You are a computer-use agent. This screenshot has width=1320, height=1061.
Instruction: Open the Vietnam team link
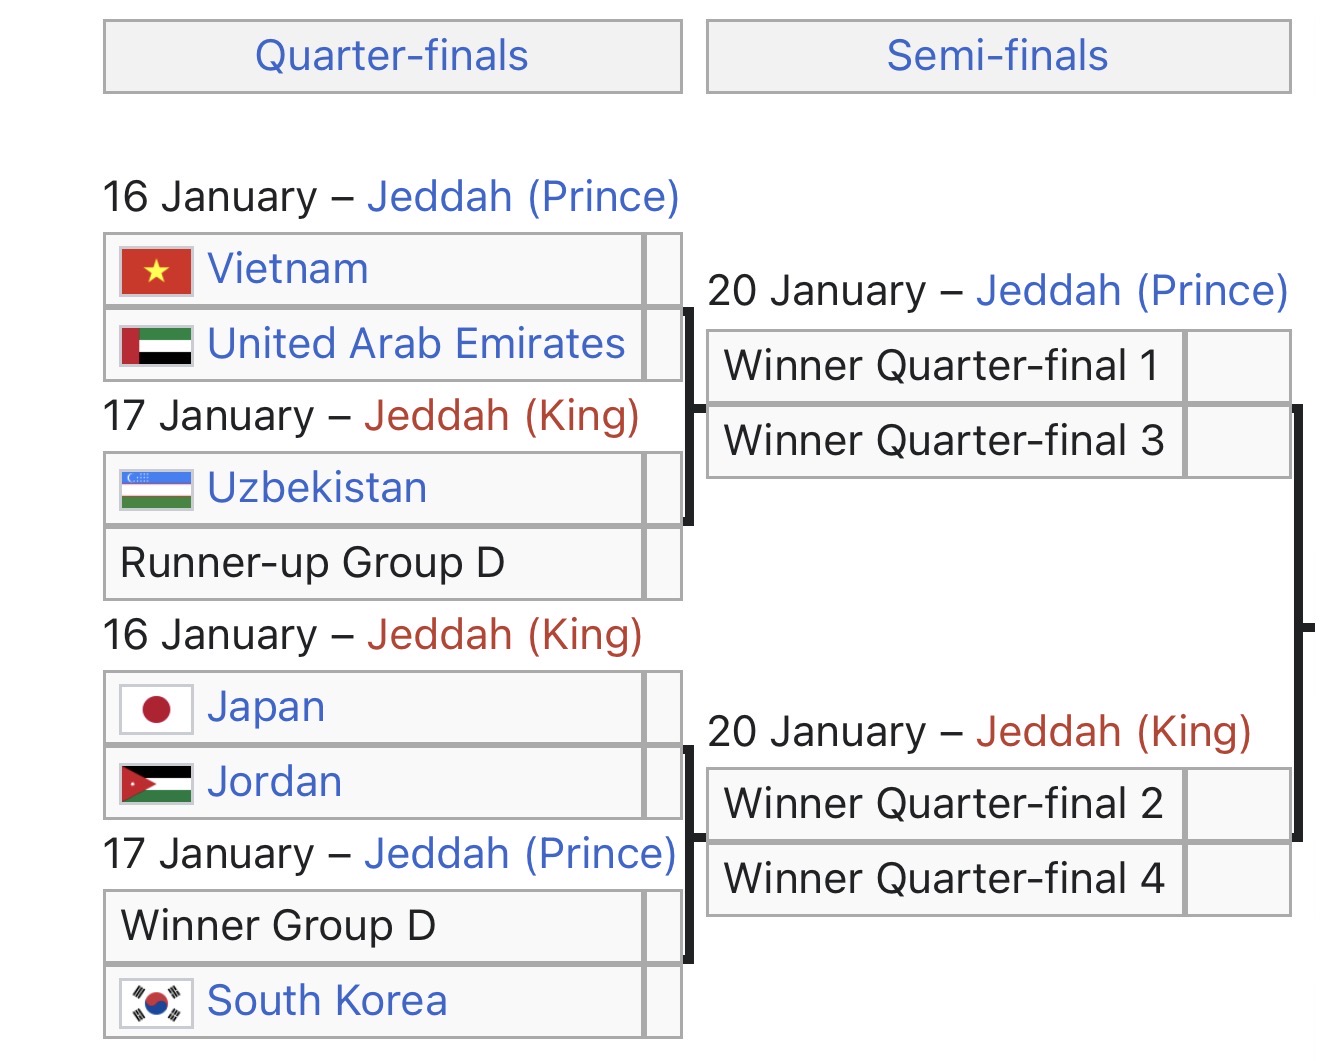288,270
